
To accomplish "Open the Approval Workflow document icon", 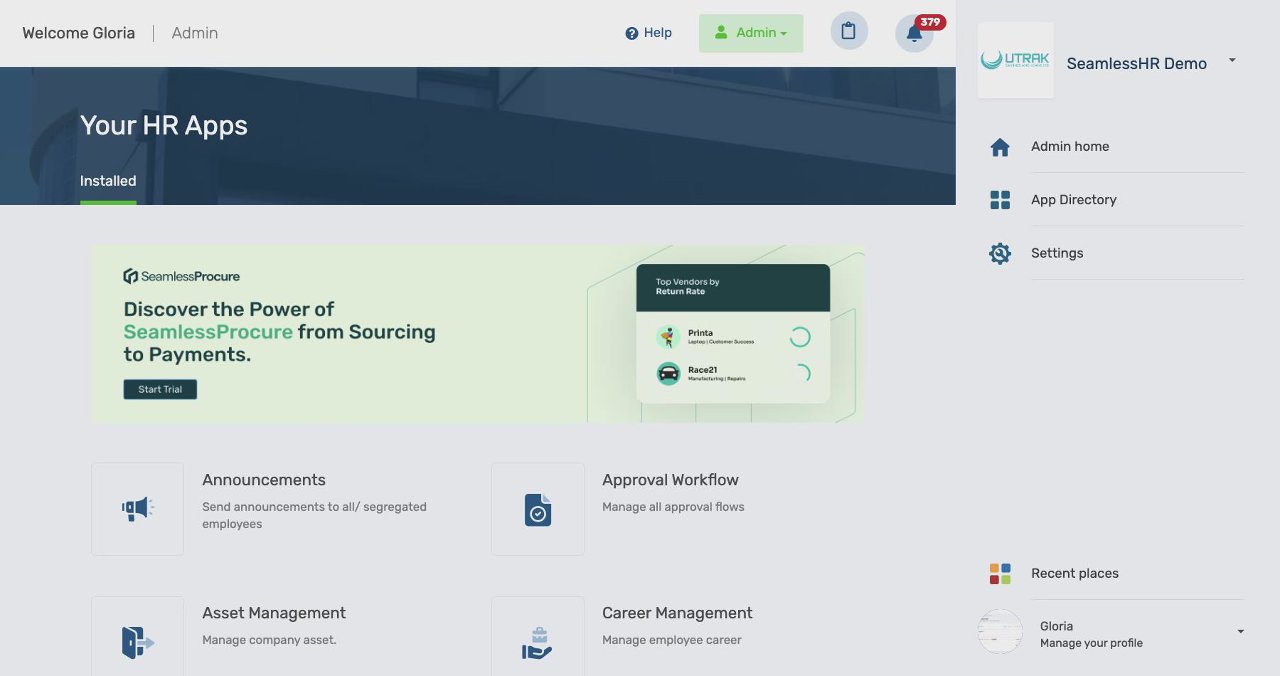I will click(538, 509).
